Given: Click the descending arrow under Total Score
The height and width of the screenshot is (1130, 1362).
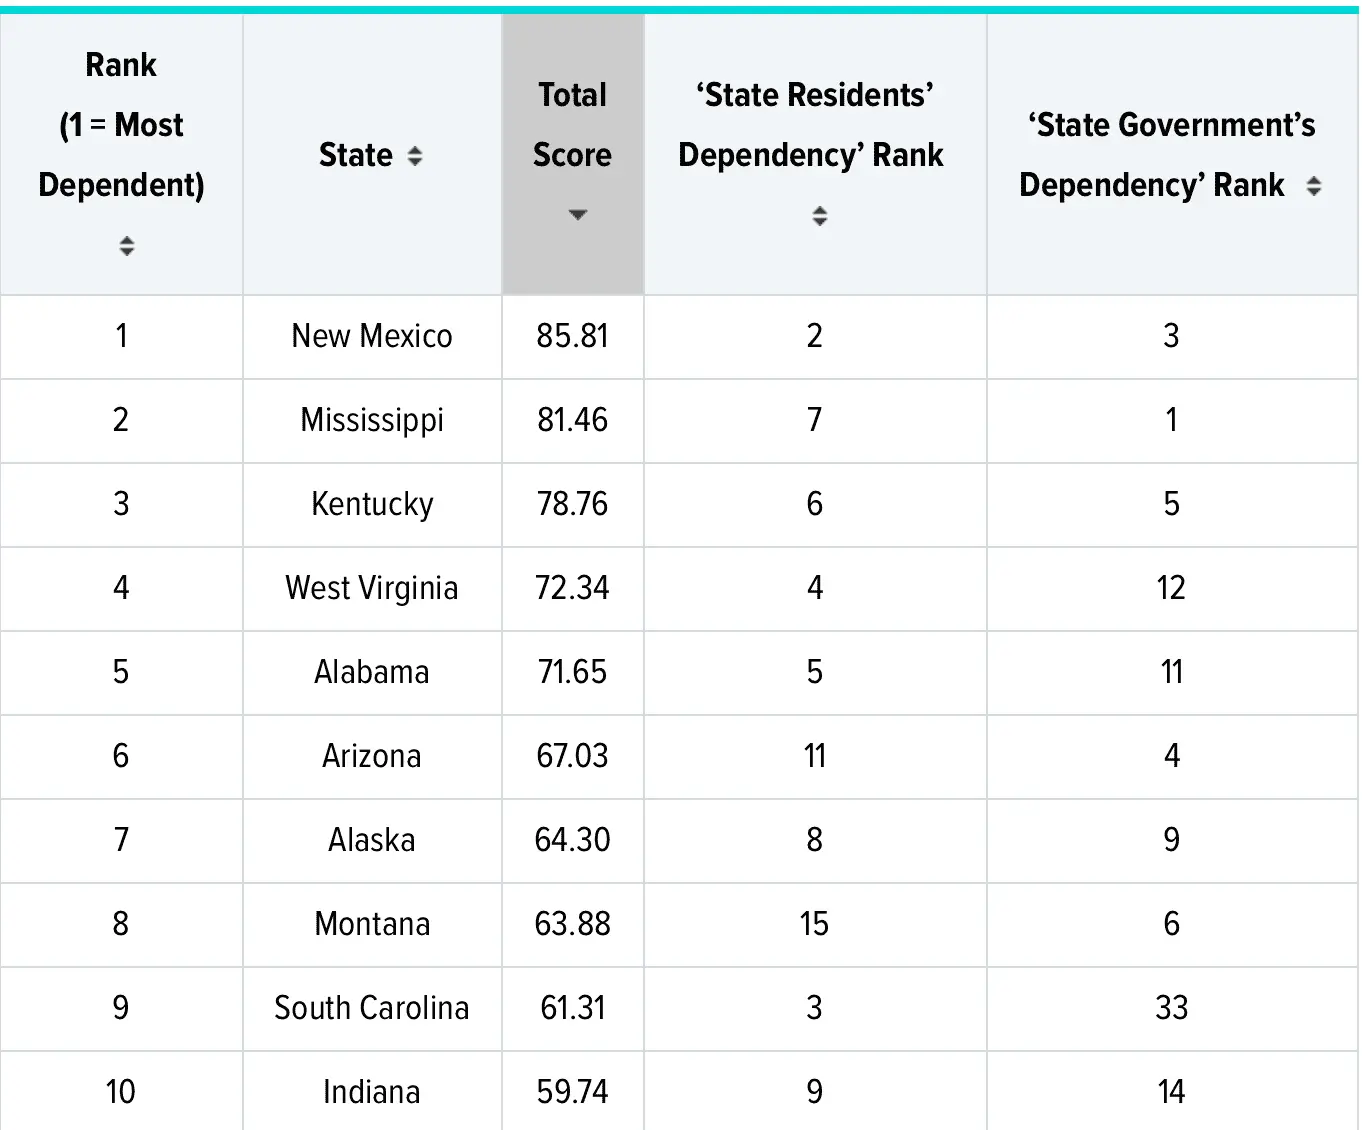Looking at the screenshot, I should [x=577, y=215].
